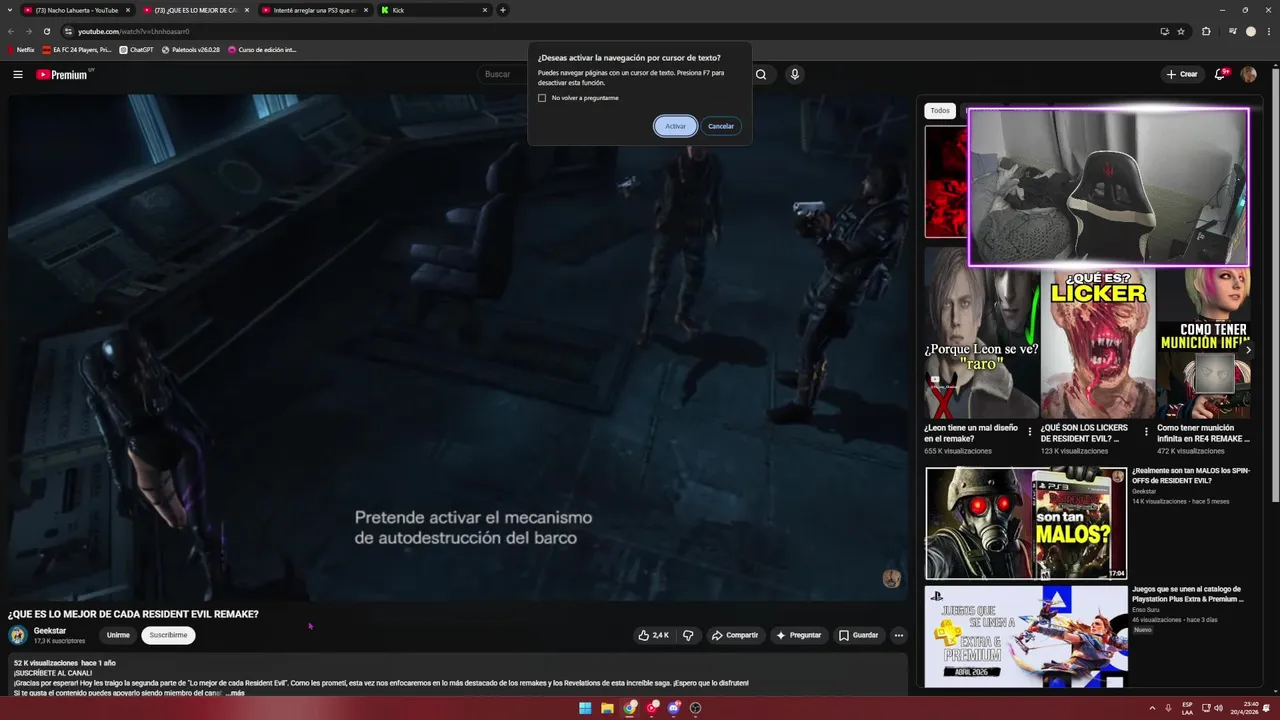Open options menu for Leon mal diseño video
This screenshot has width=1280, height=720.
(x=1030, y=432)
